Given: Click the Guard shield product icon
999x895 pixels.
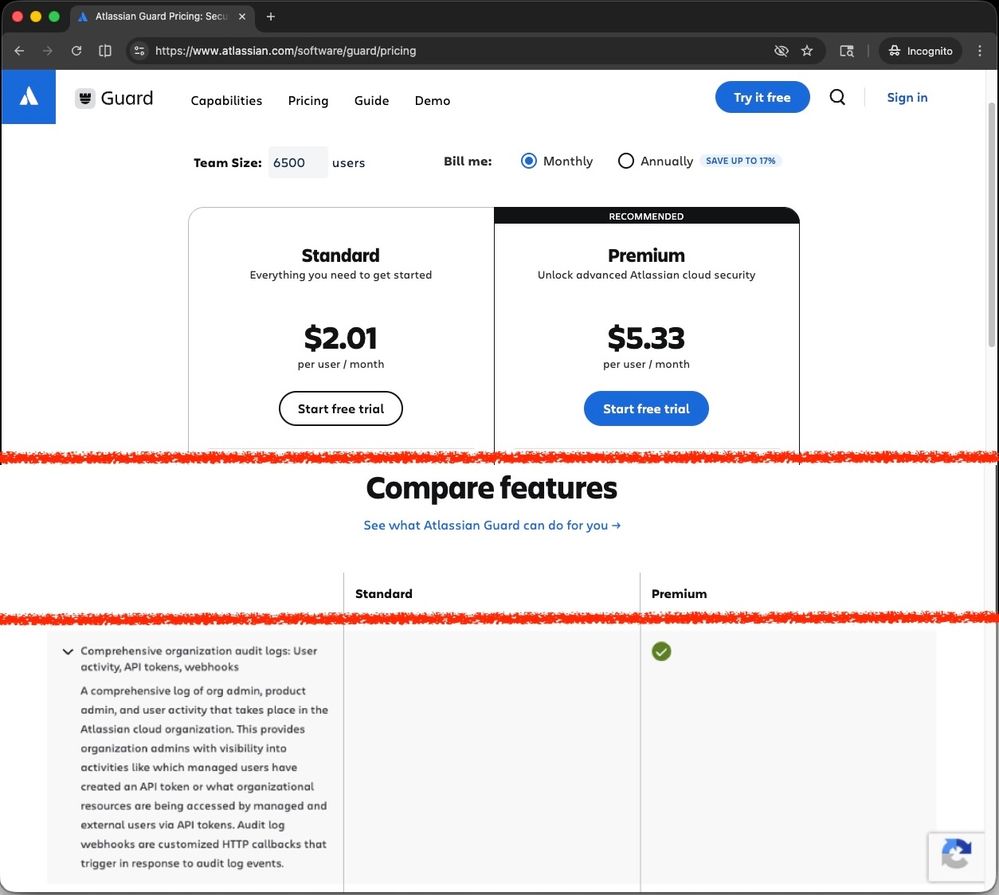Looking at the screenshot, I should (85, 98).
